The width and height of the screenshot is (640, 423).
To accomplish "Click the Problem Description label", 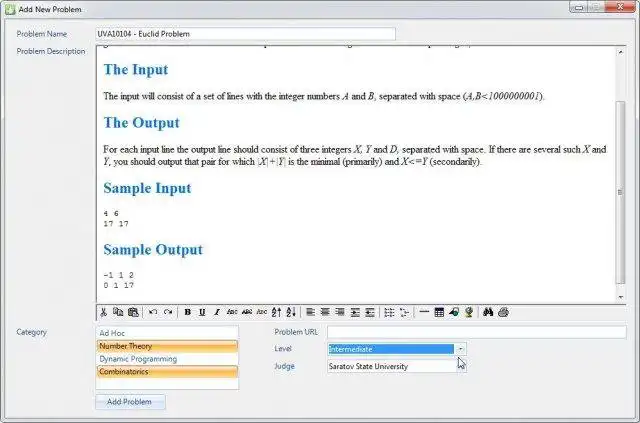I will pyautogui.click(x=51, y=51).
